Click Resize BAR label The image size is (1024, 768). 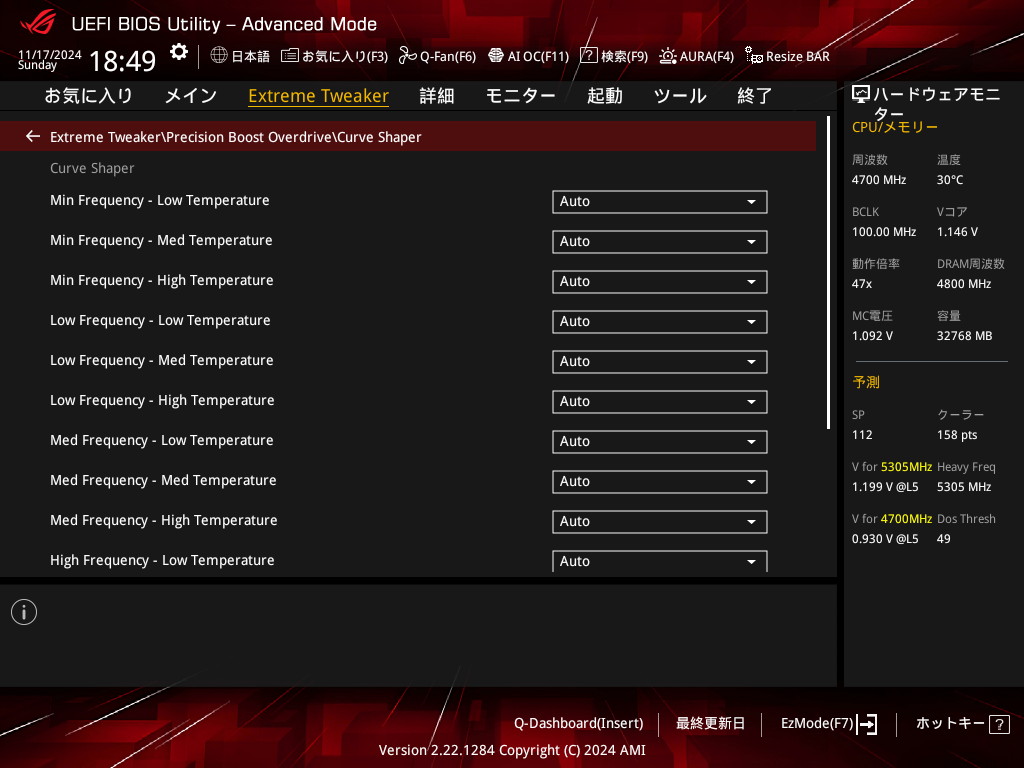tap(797, 56)
